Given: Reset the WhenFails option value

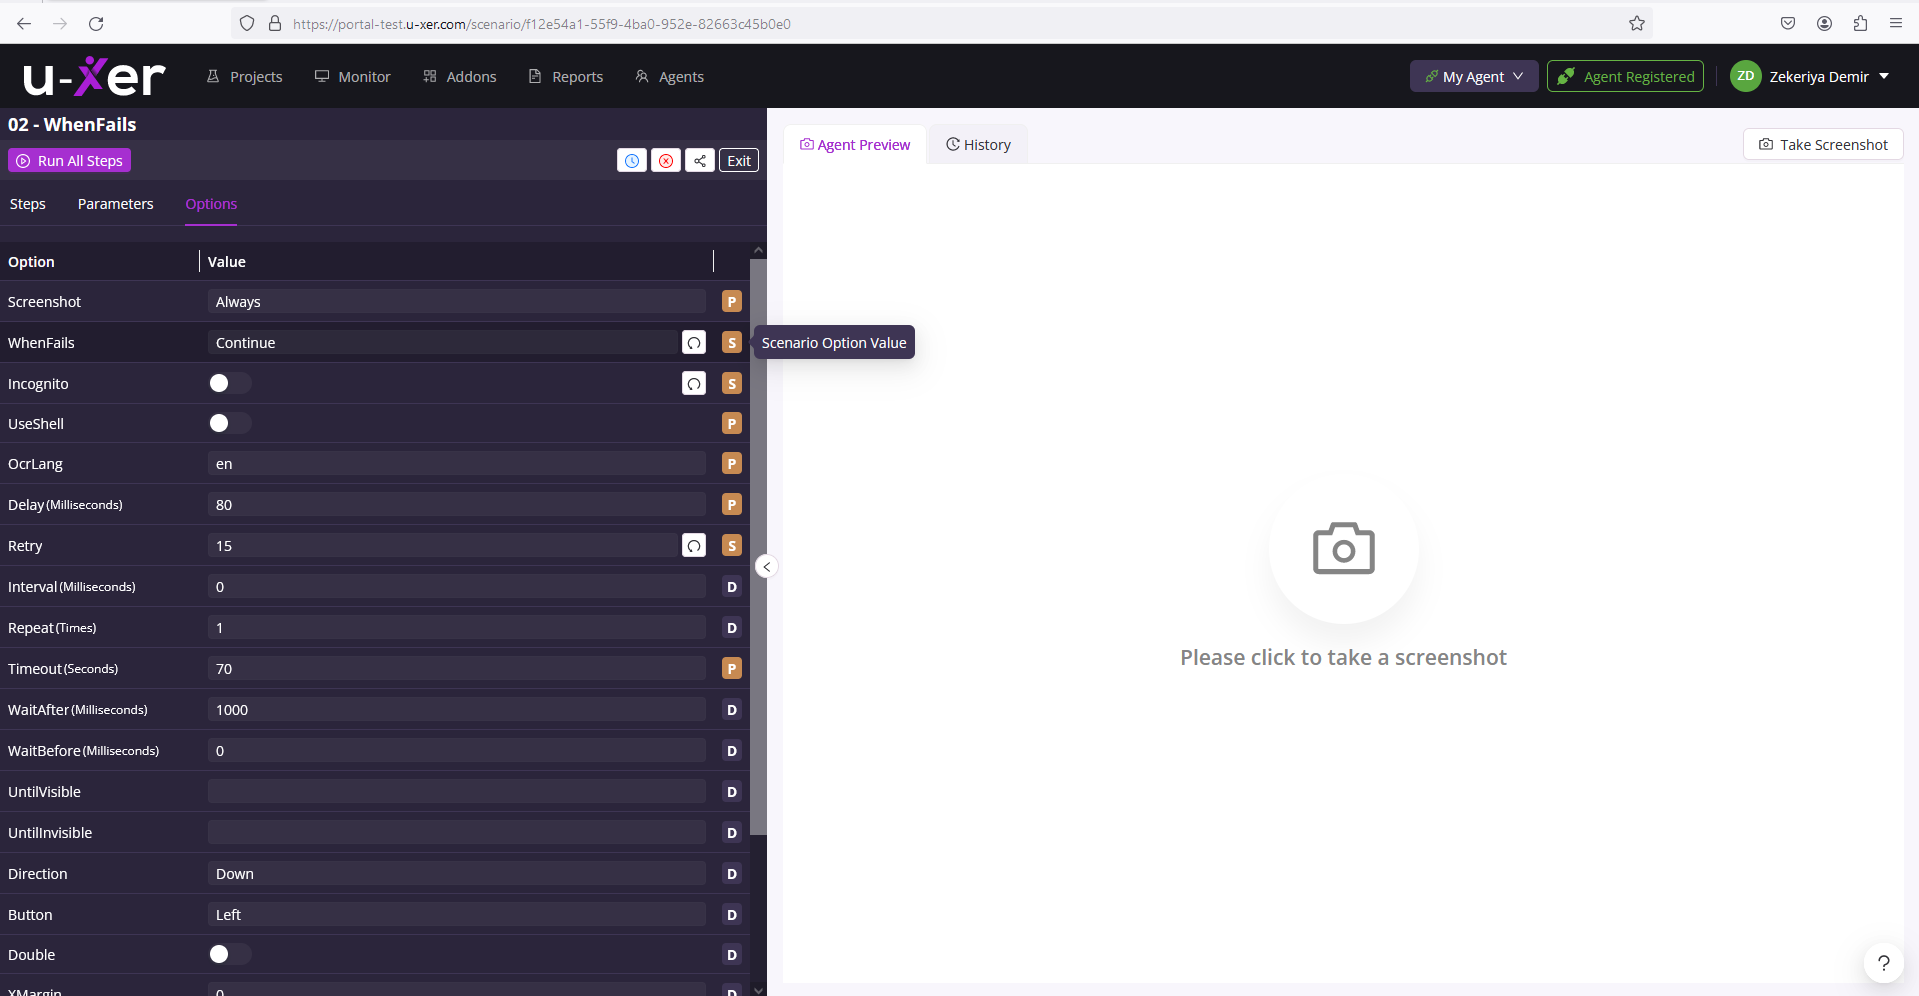Looking at the screenshot, I should 694,343.
